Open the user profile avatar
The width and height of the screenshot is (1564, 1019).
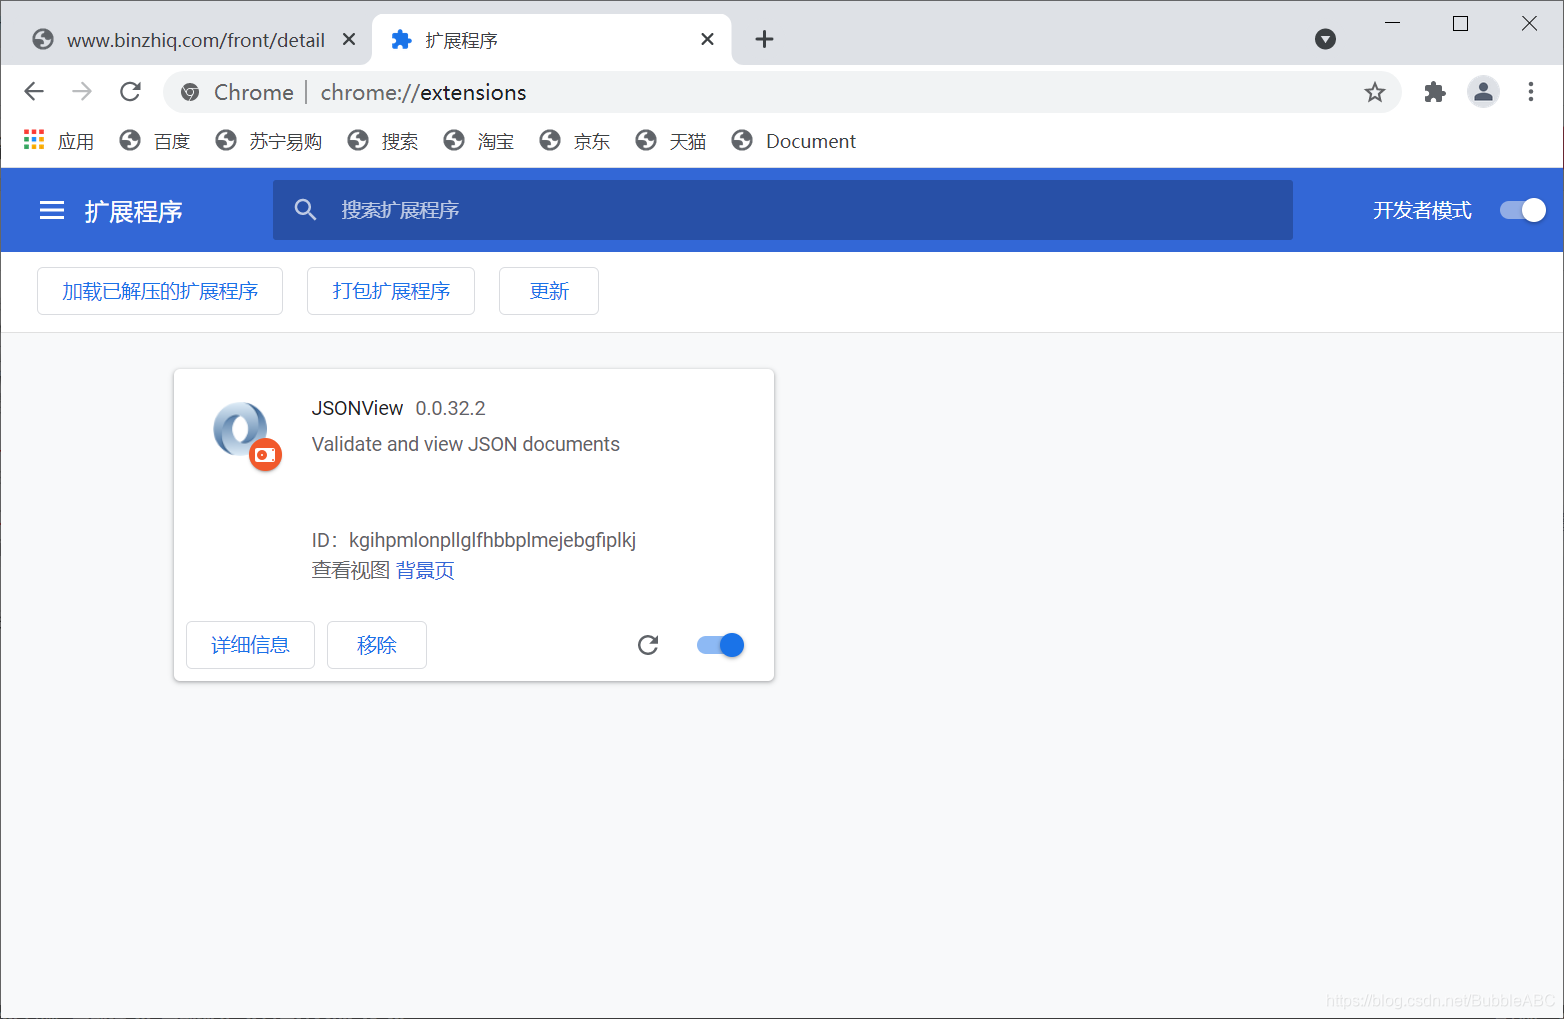[x=1483, y=92]
